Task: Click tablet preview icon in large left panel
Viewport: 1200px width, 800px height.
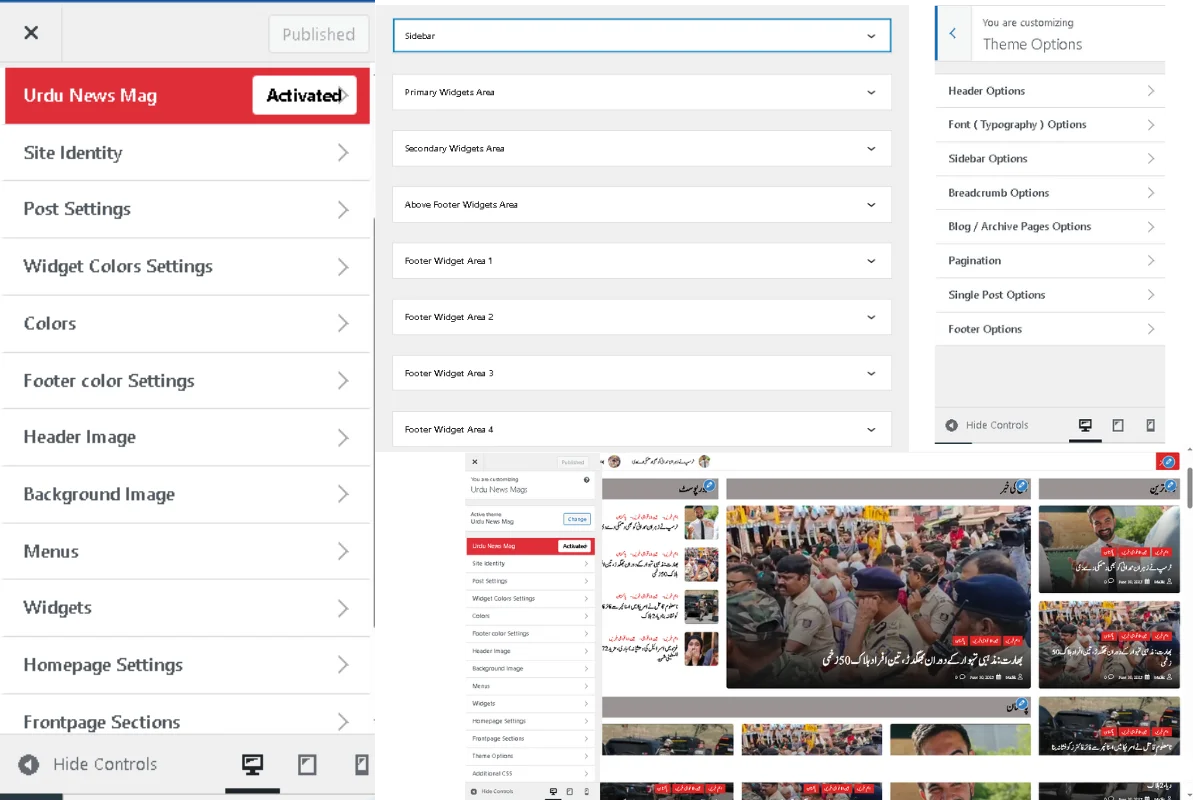Action: (307, 765)
